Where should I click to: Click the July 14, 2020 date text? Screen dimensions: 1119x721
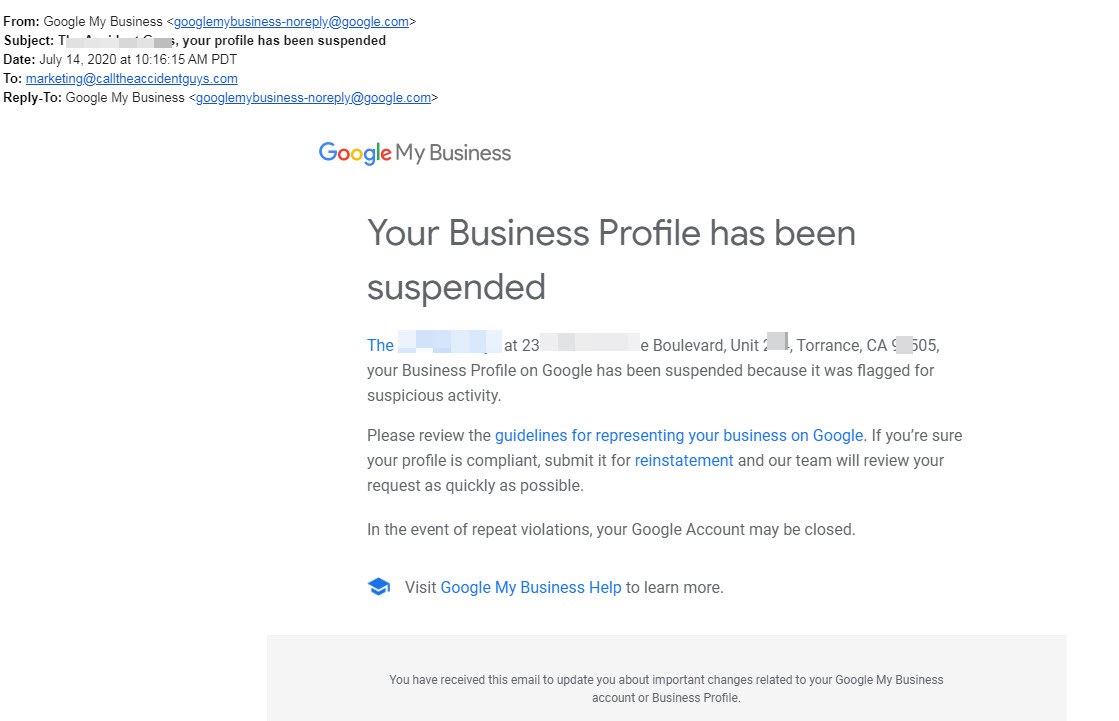[x=138, y=60]
